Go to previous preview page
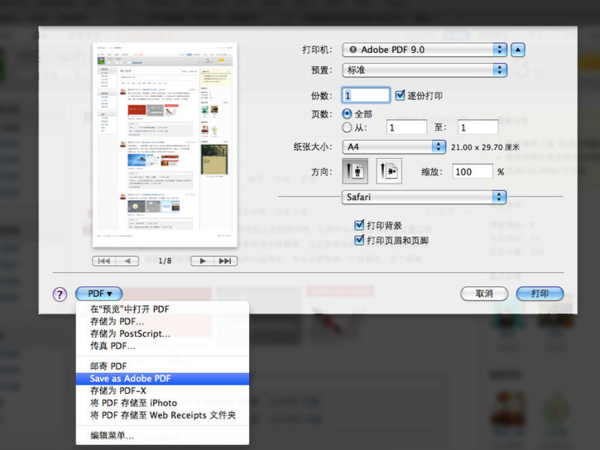 click(x=127, y=261)
